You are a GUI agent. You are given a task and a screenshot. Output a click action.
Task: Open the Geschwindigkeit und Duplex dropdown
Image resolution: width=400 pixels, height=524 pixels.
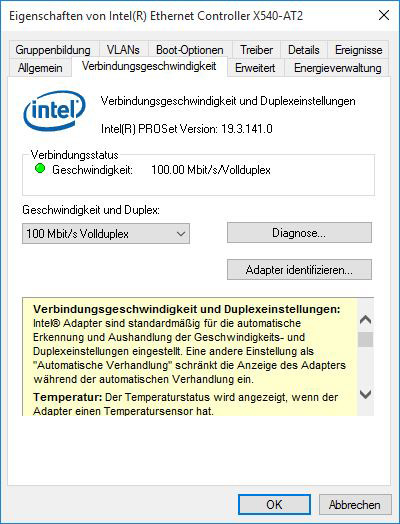[106, 234]
